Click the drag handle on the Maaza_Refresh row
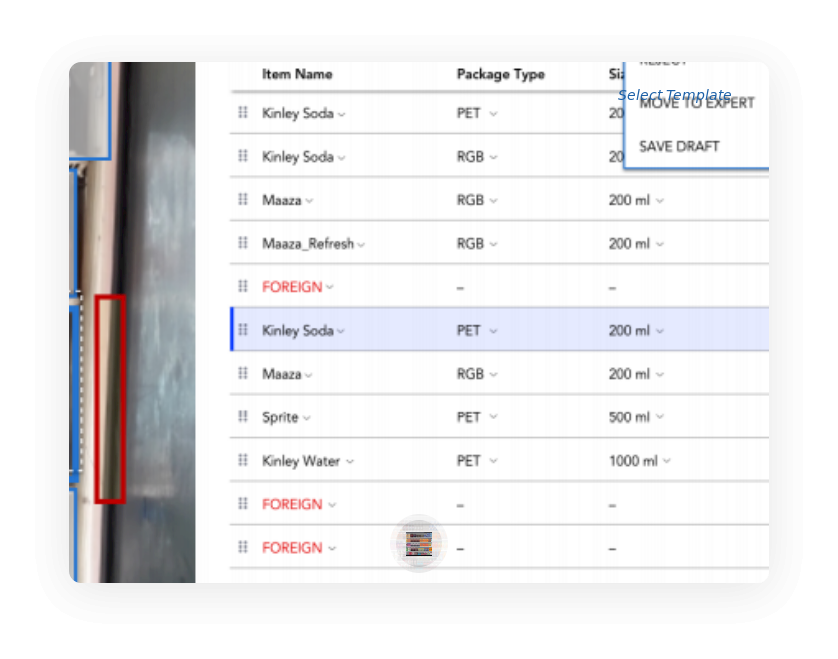838x659 pixels. 243,243
